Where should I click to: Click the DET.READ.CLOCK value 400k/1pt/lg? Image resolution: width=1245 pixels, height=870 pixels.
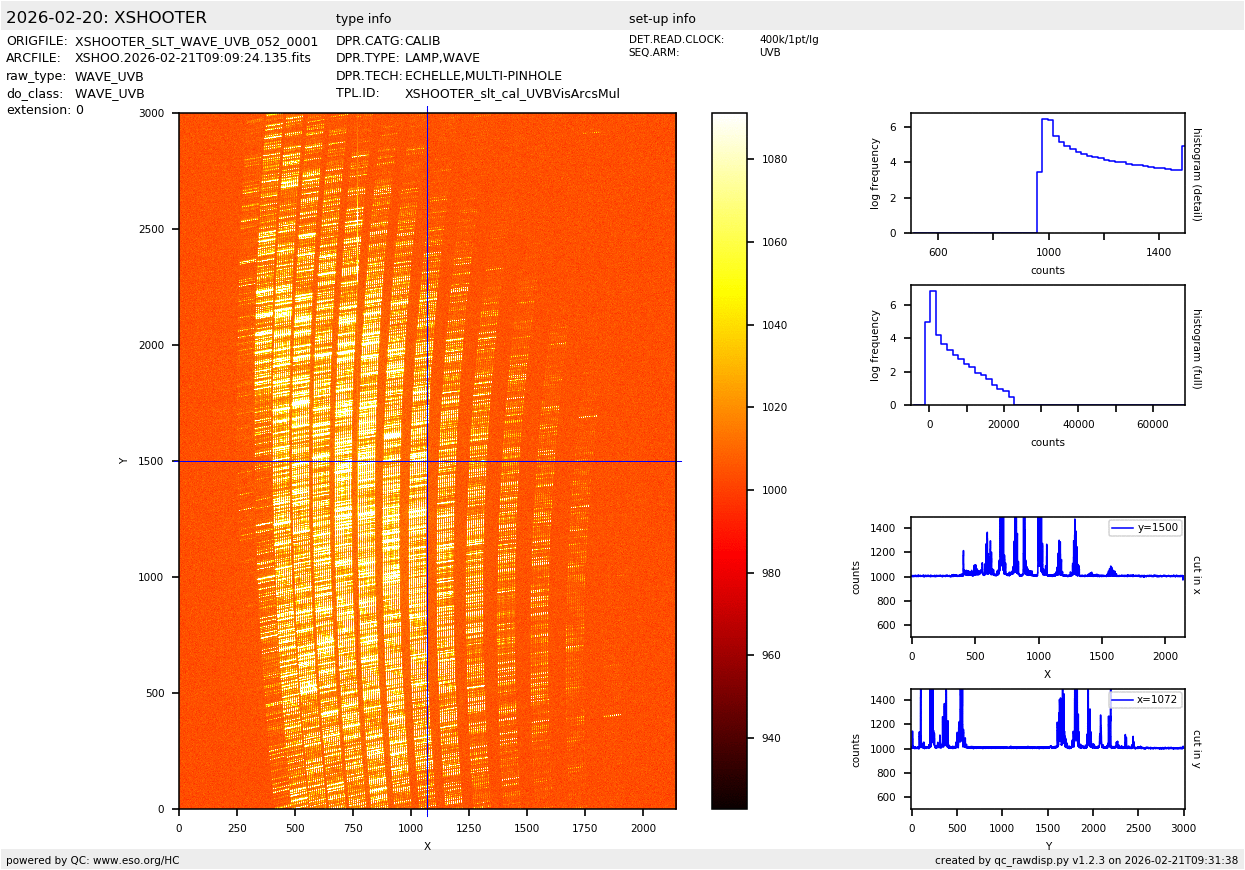coord(788,40)
